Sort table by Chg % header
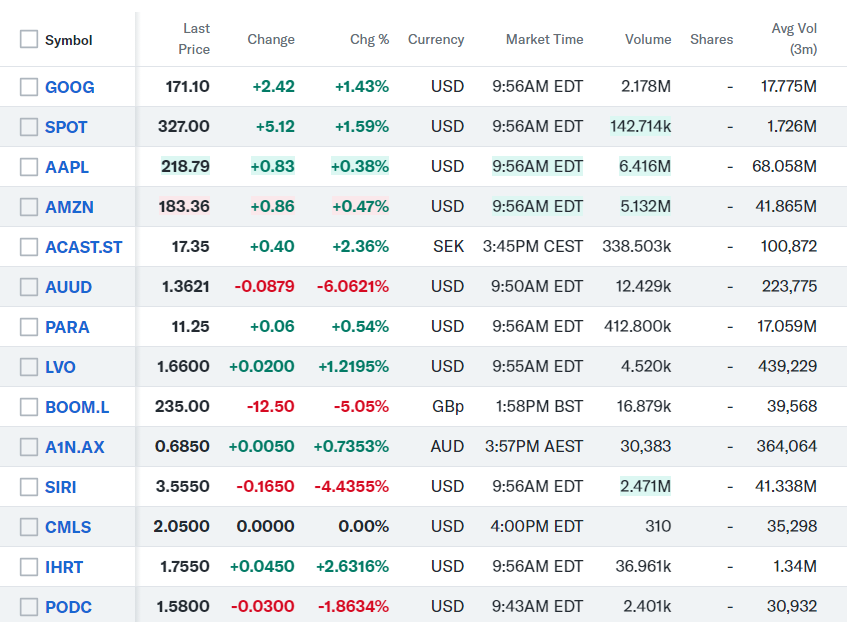 (369, 40)
